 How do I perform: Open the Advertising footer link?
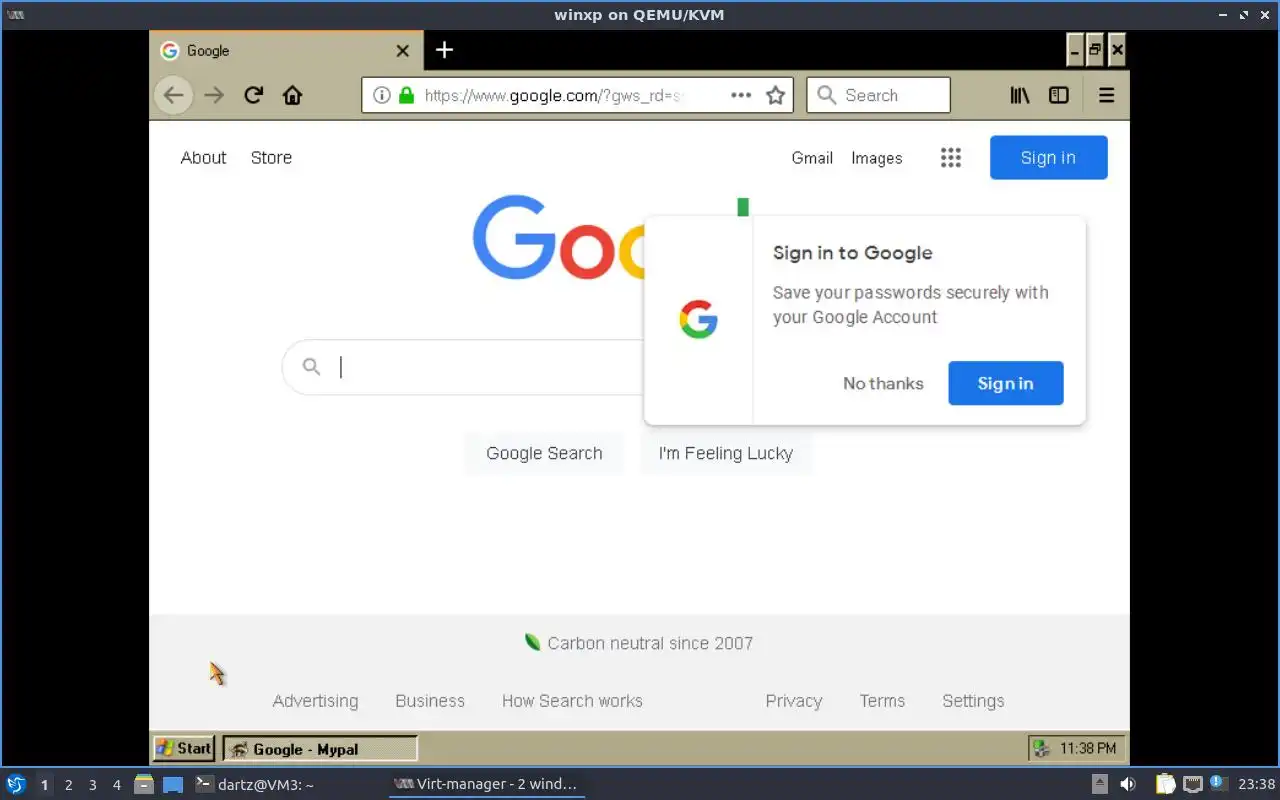pos(315,701)
